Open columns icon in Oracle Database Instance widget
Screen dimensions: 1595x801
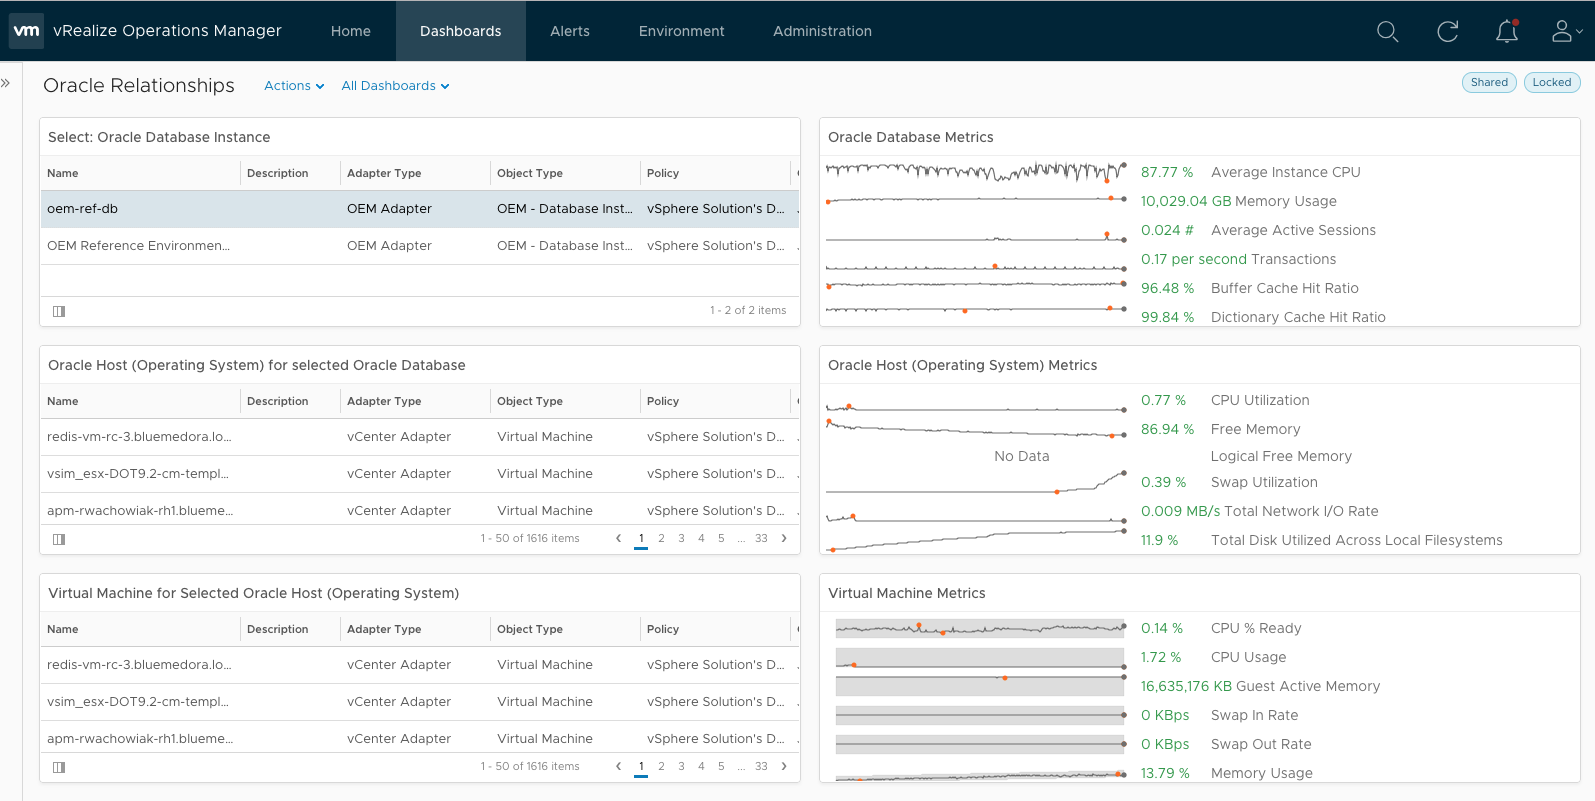click(x=59, y=311)
